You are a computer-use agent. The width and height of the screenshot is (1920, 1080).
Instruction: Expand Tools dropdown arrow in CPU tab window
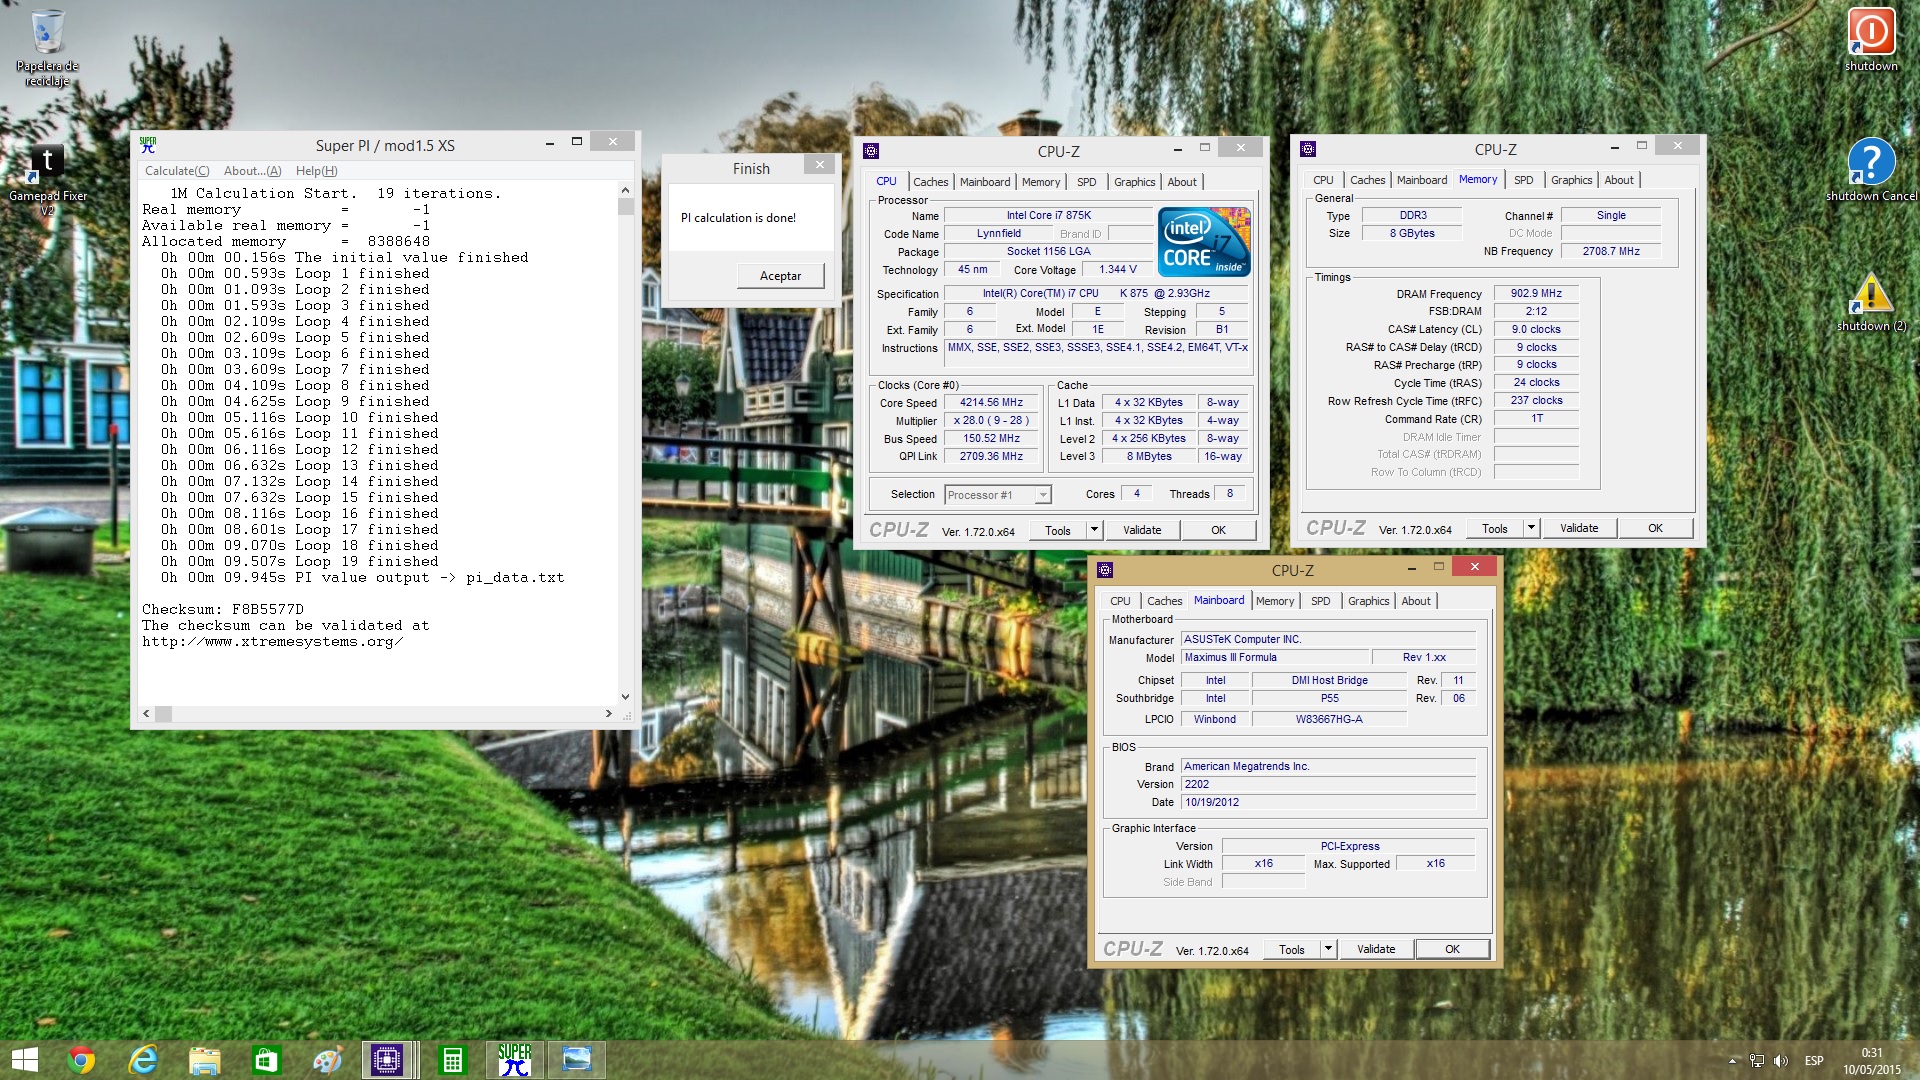[1094, 531]
